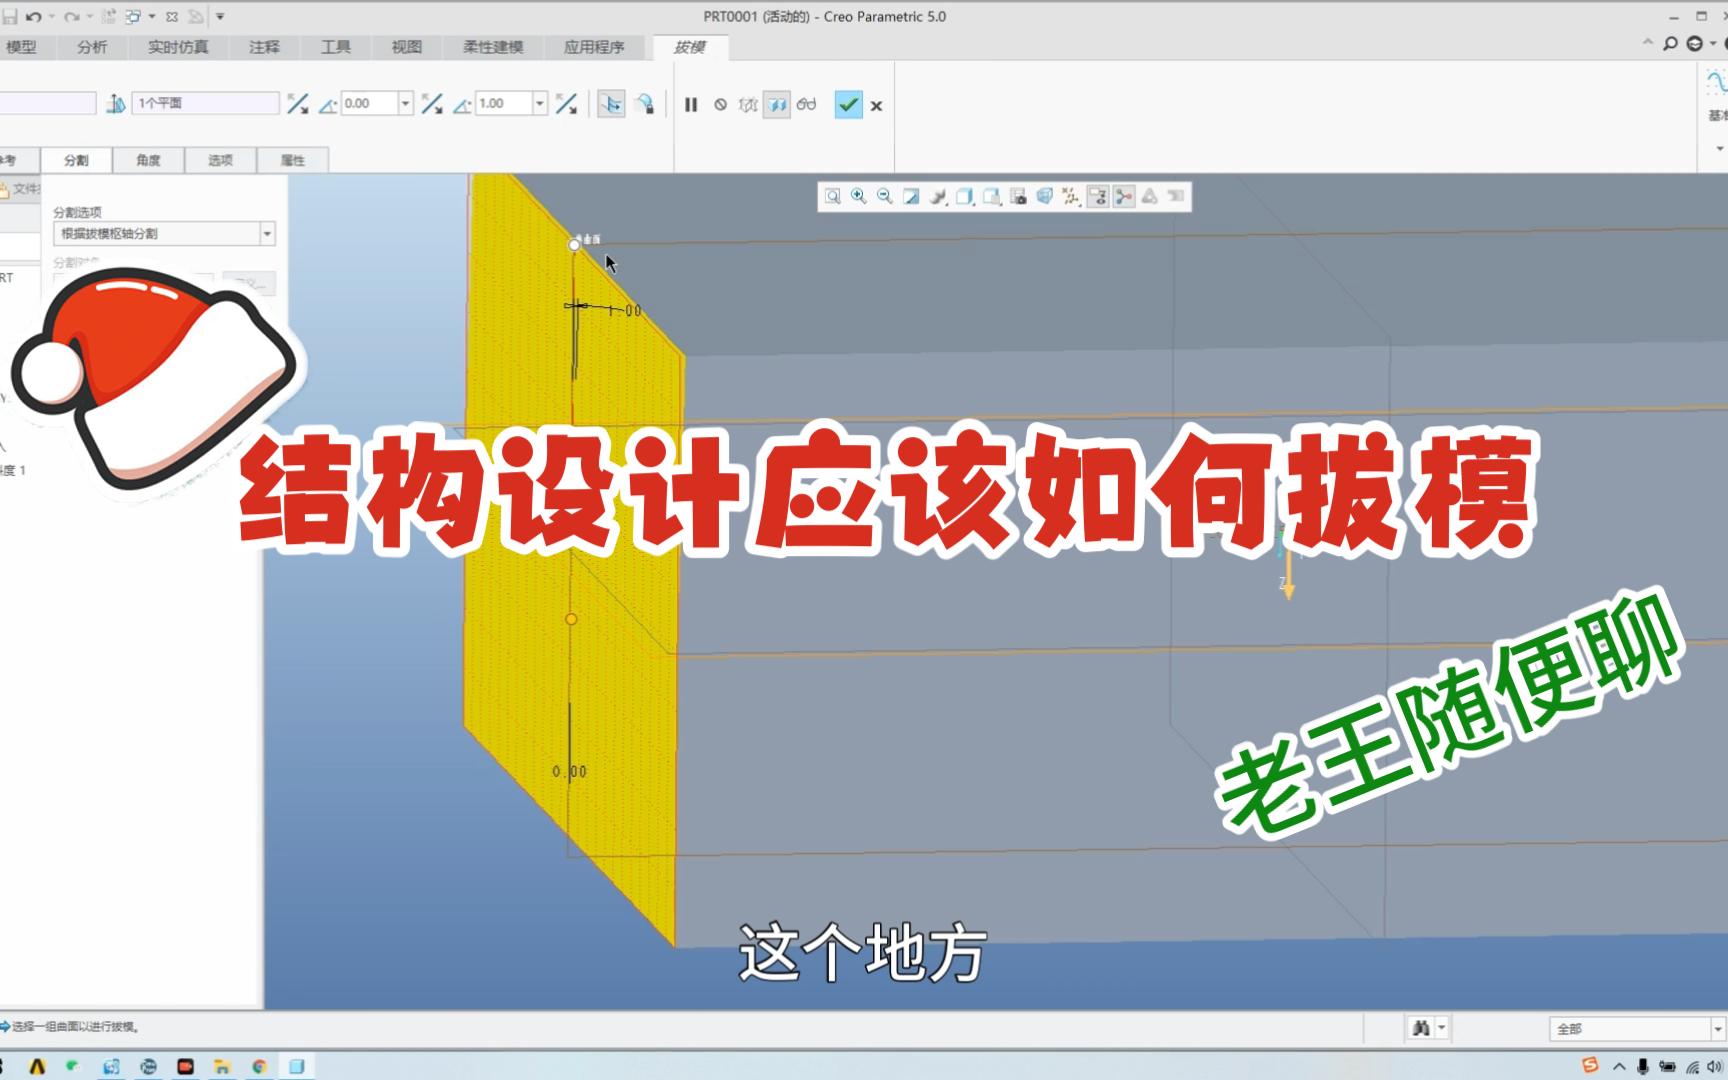Toggle the draft preview glasses icon
Screen dimensions: 1728x1080
pyautogui.click(x=807, y=104)
